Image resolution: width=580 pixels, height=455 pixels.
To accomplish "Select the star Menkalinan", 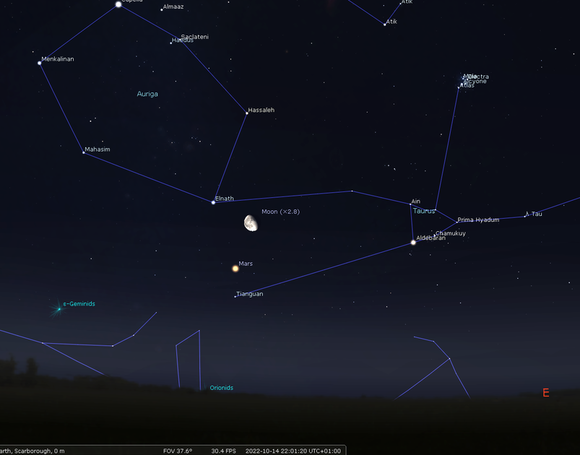I will click(40, 63).
